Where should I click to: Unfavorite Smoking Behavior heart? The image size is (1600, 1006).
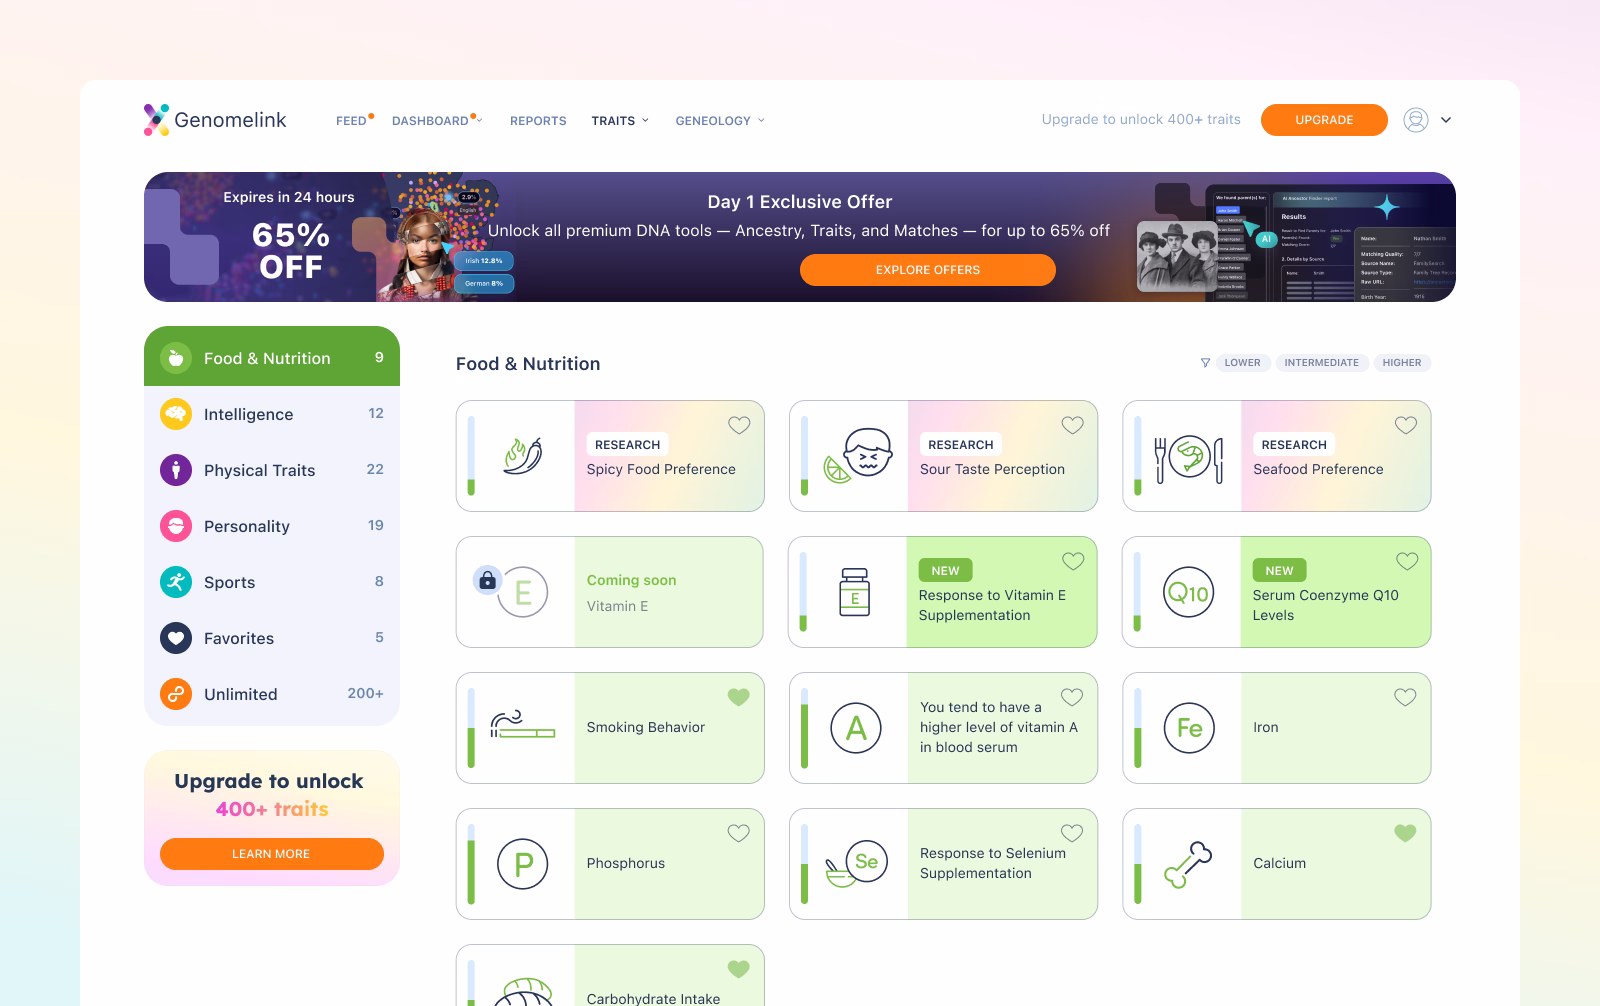tap(738, 697)
